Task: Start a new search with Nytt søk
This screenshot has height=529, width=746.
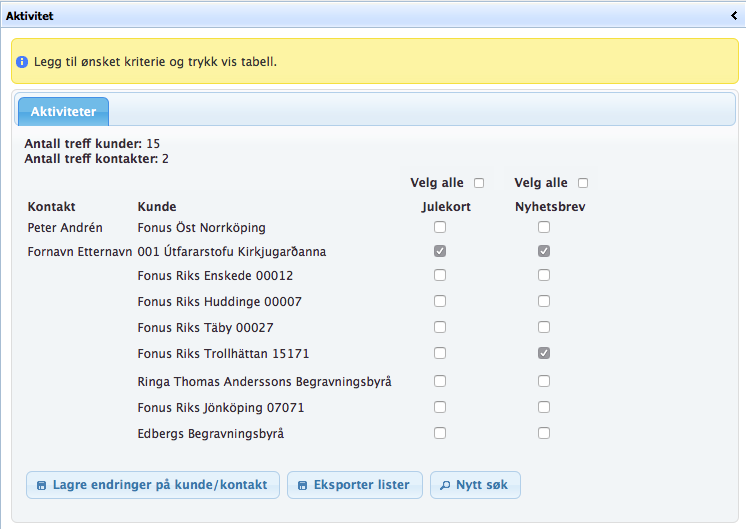Action: point(475,485)
